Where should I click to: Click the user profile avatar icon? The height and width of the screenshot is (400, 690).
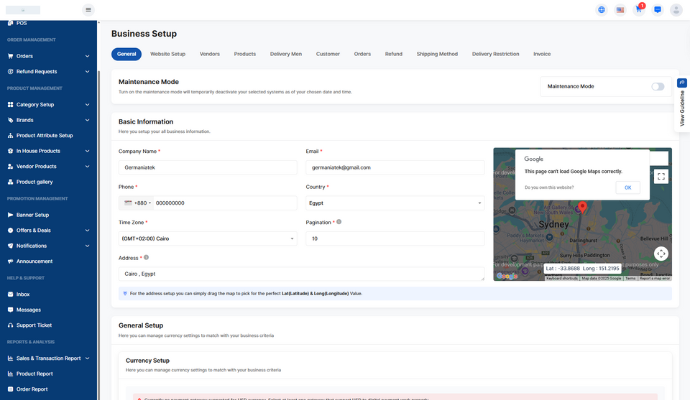pyautogui.click(x=676, y=10)
